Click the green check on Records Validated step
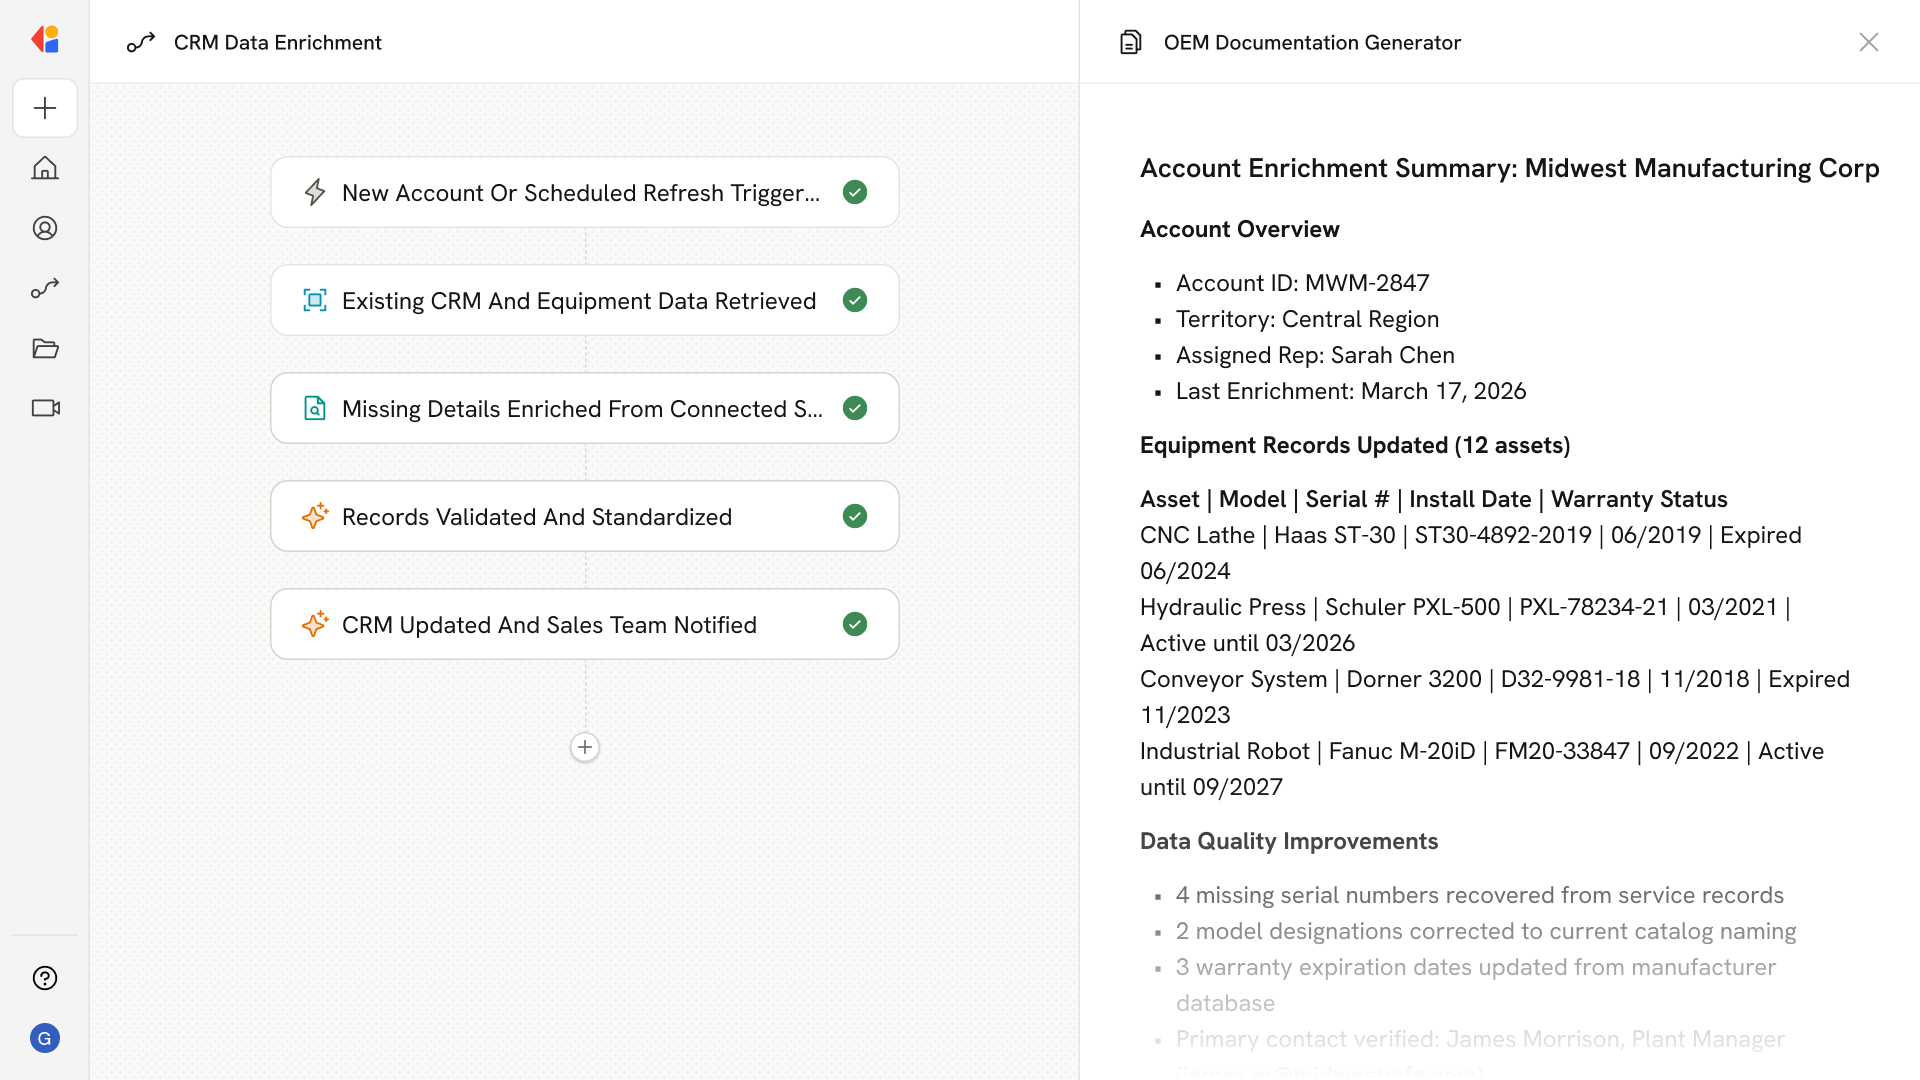This screenshot has height=1080, width=1920. point(855,516)
